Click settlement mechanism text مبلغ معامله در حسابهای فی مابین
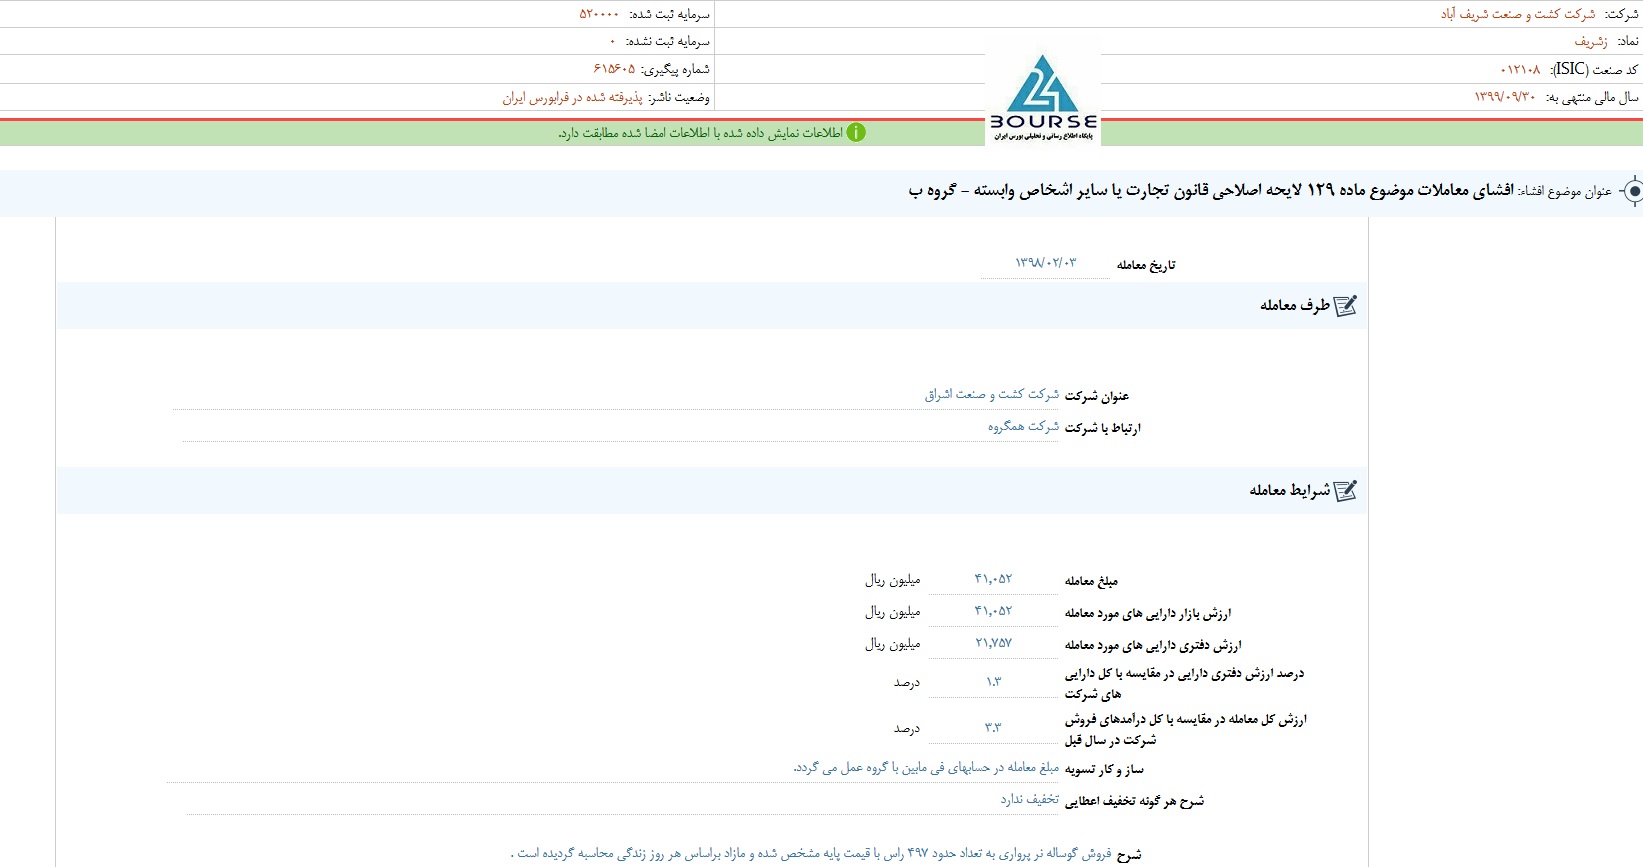The image size is (1643, 867). coord(926,768)
